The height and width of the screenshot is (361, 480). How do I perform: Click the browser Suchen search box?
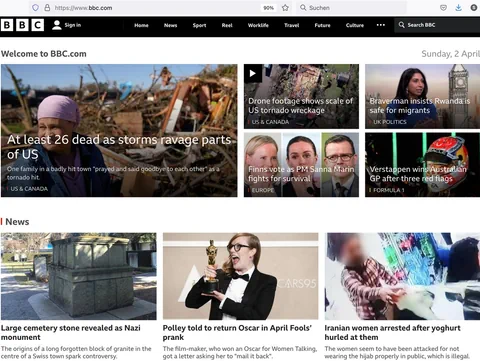pos(352,8)
